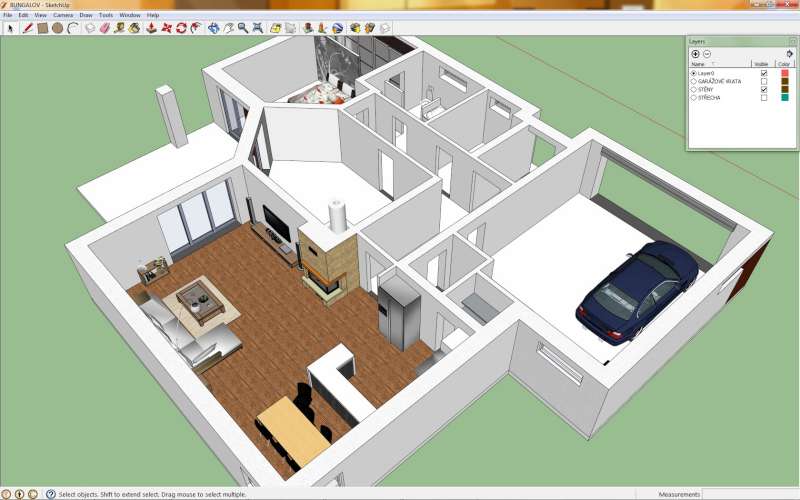
Task: Choose the Circle tool
Action: coord(58,28)
